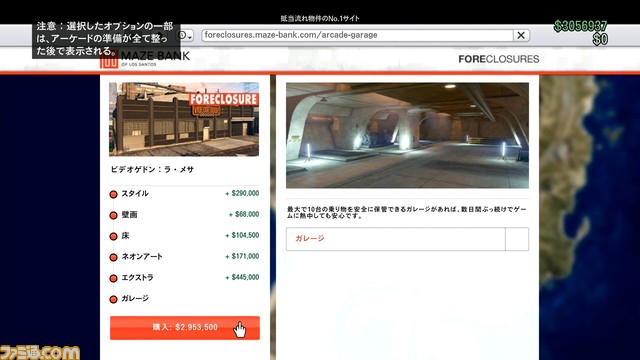The width and height of the screenshot is (640, 360).
Task: Select the 壁画 price +$68,000
Action: [244, 214]
